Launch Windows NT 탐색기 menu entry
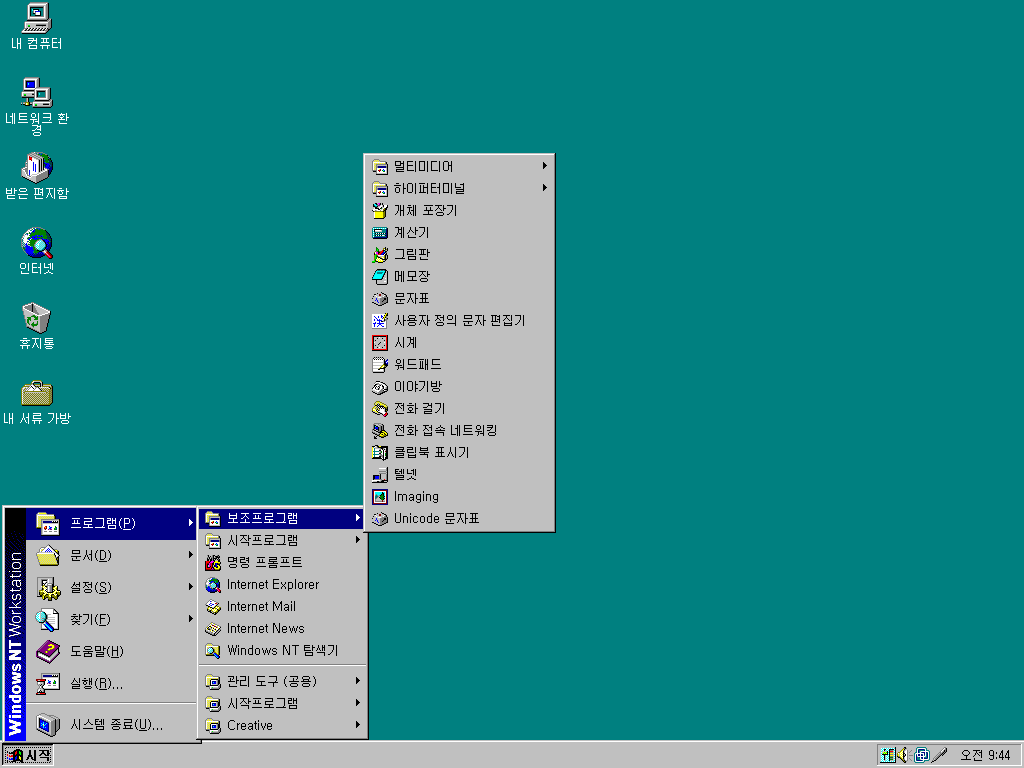1024x768 pixels. [283, 650]
